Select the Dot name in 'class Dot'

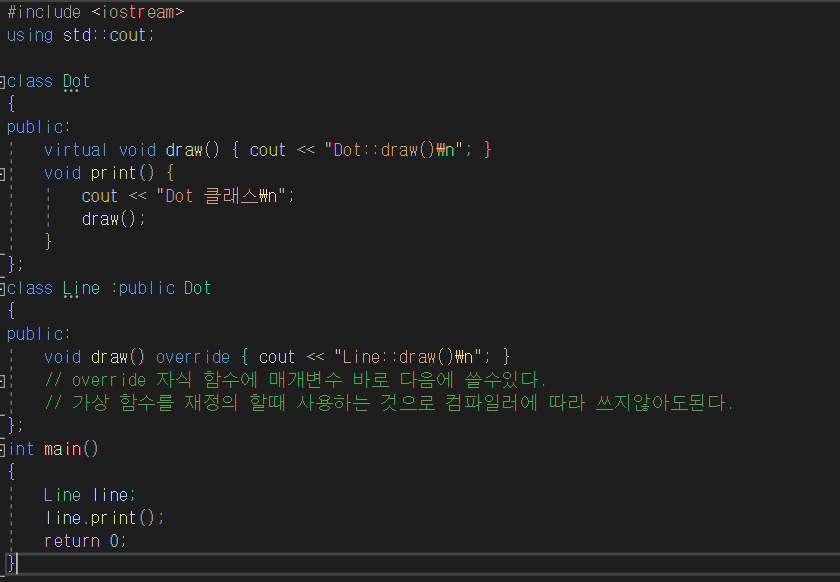click(x=76, y=81)
